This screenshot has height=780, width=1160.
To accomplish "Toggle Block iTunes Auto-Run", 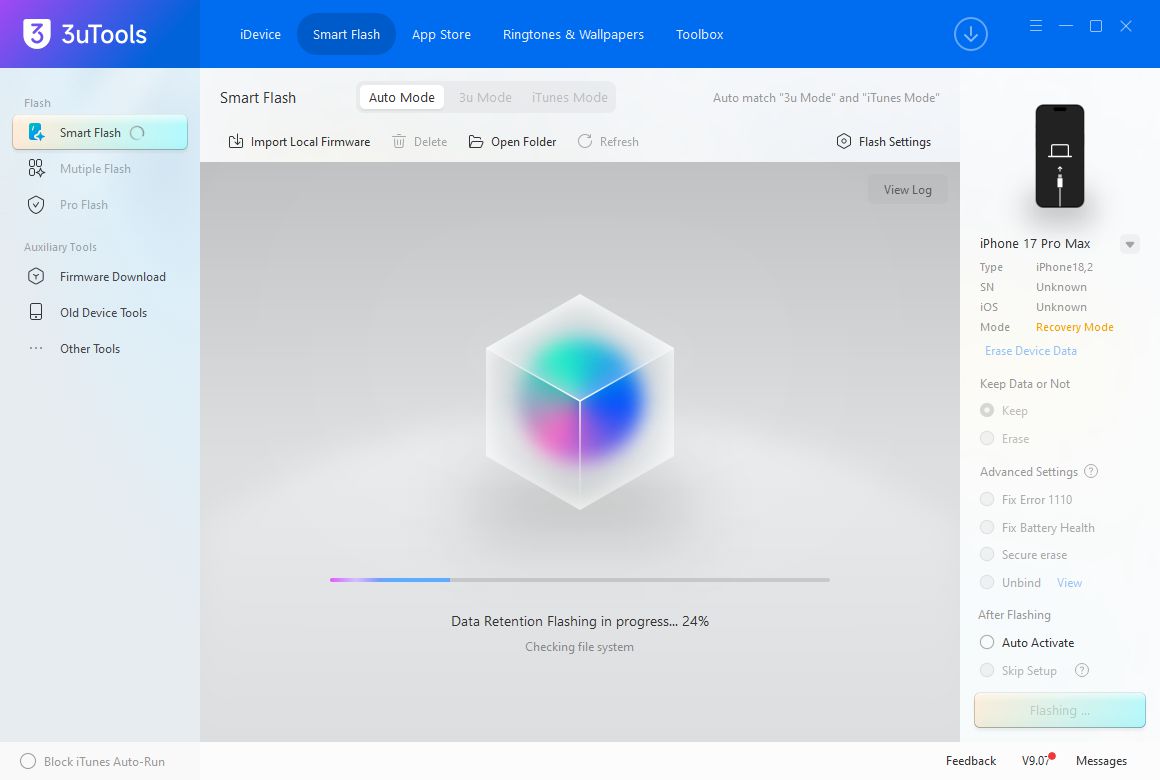I will (28, 761).
